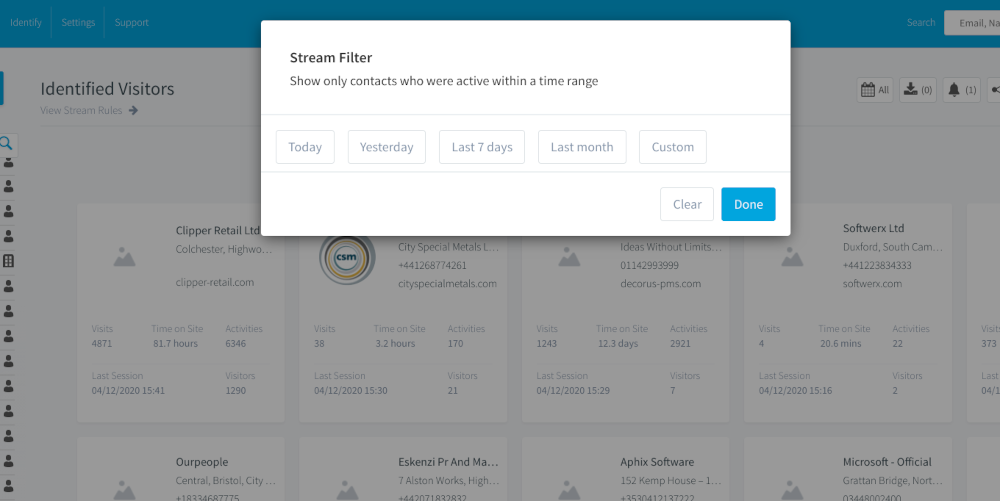
Task: Click the phone number 01142993999
Action: click(x=649, y=265)
